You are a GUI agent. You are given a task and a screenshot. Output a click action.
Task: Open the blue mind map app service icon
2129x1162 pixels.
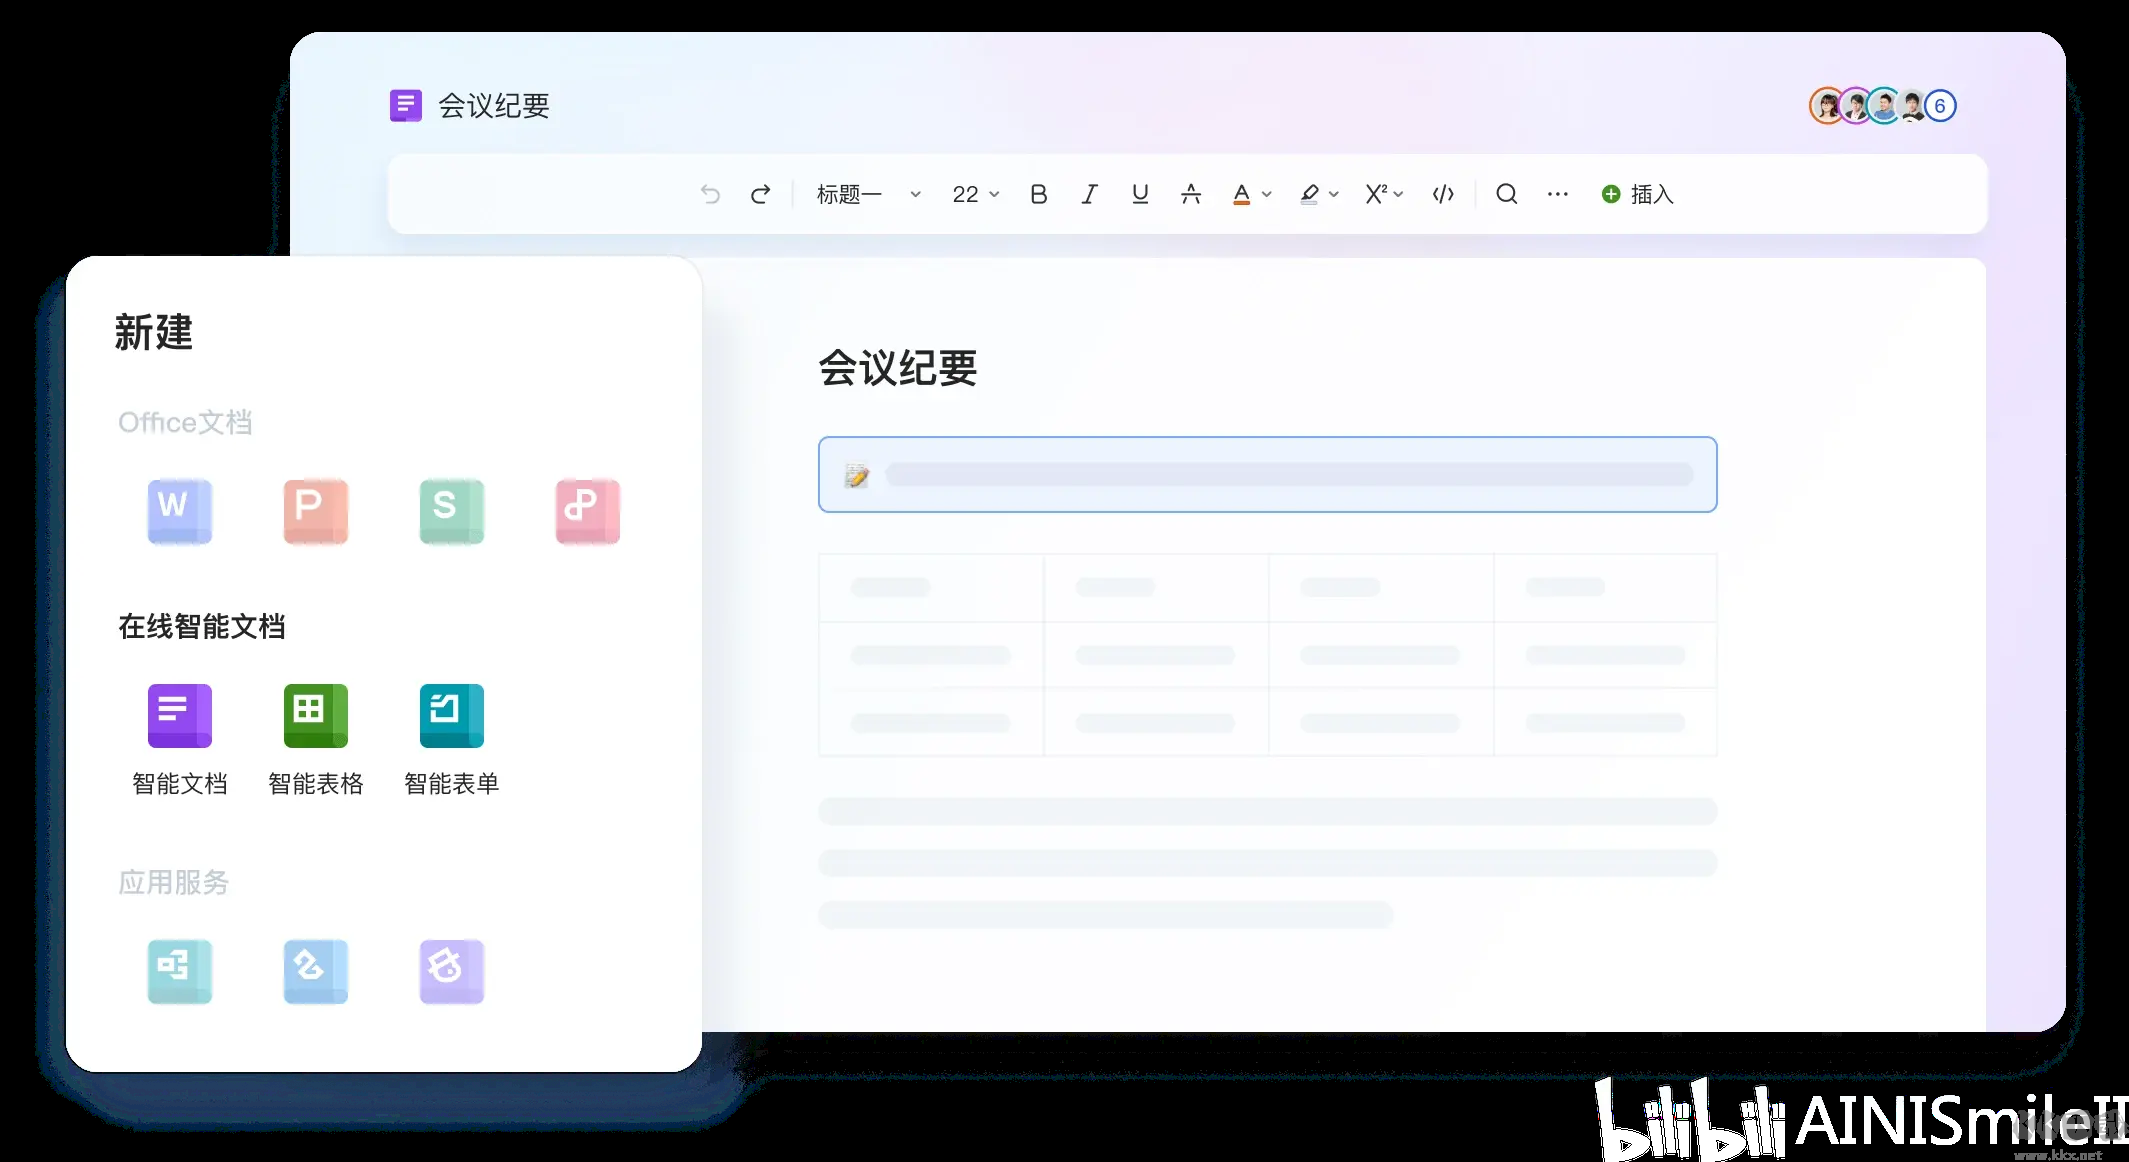click(x=316, y=971)
